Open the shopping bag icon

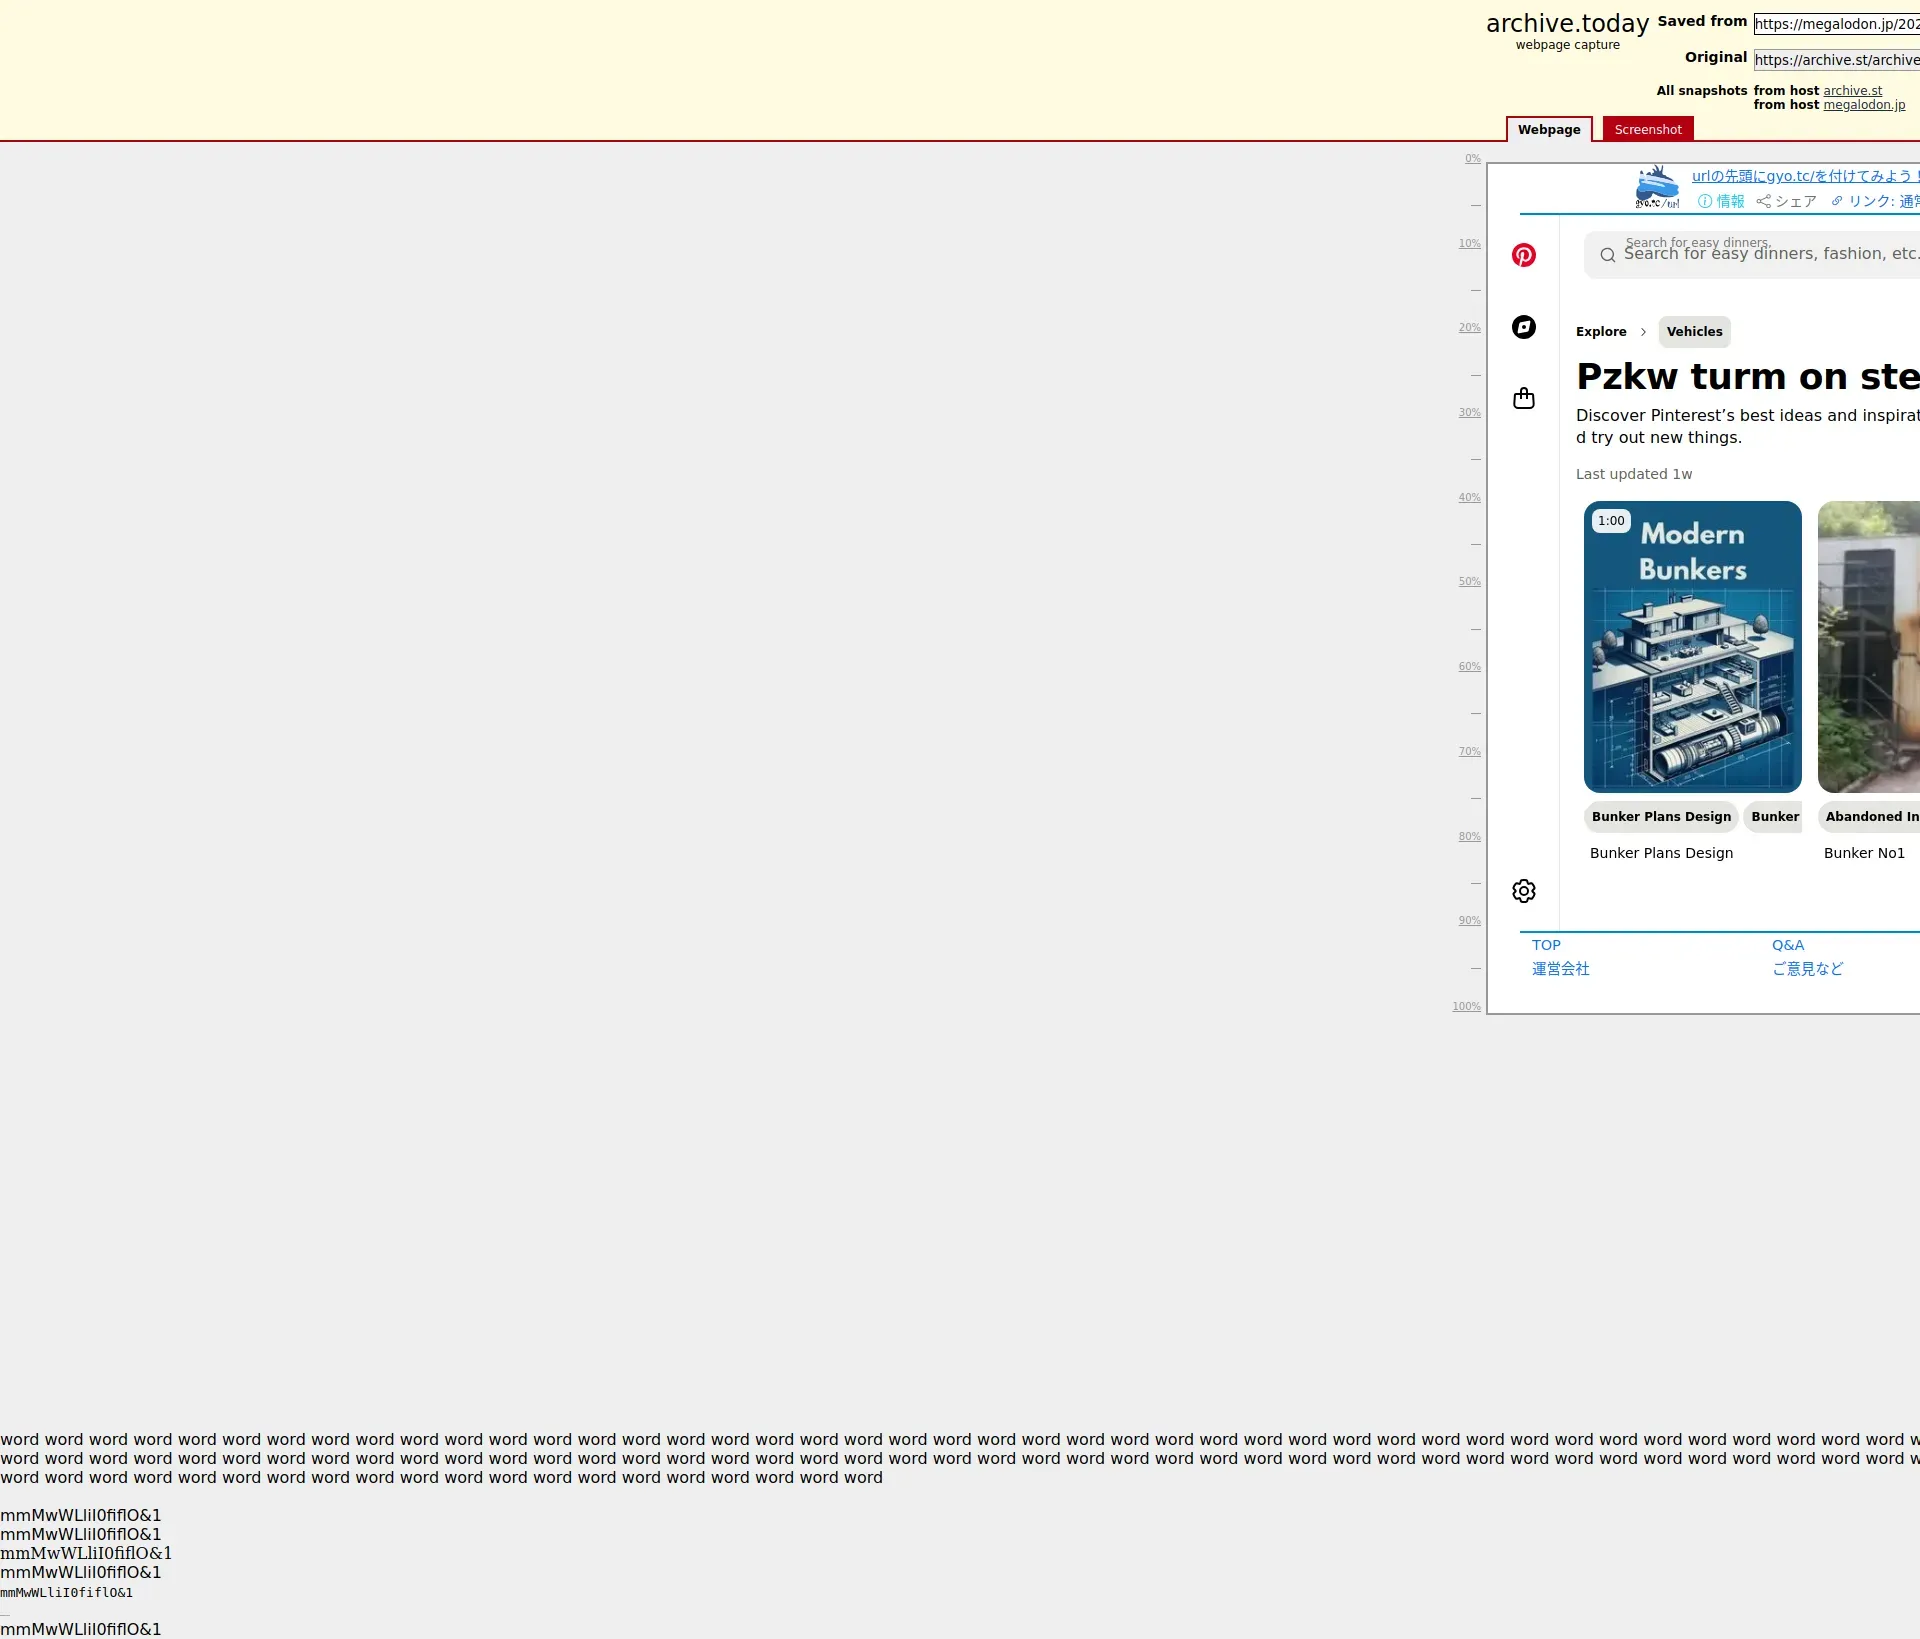[x=1523, y=399]
